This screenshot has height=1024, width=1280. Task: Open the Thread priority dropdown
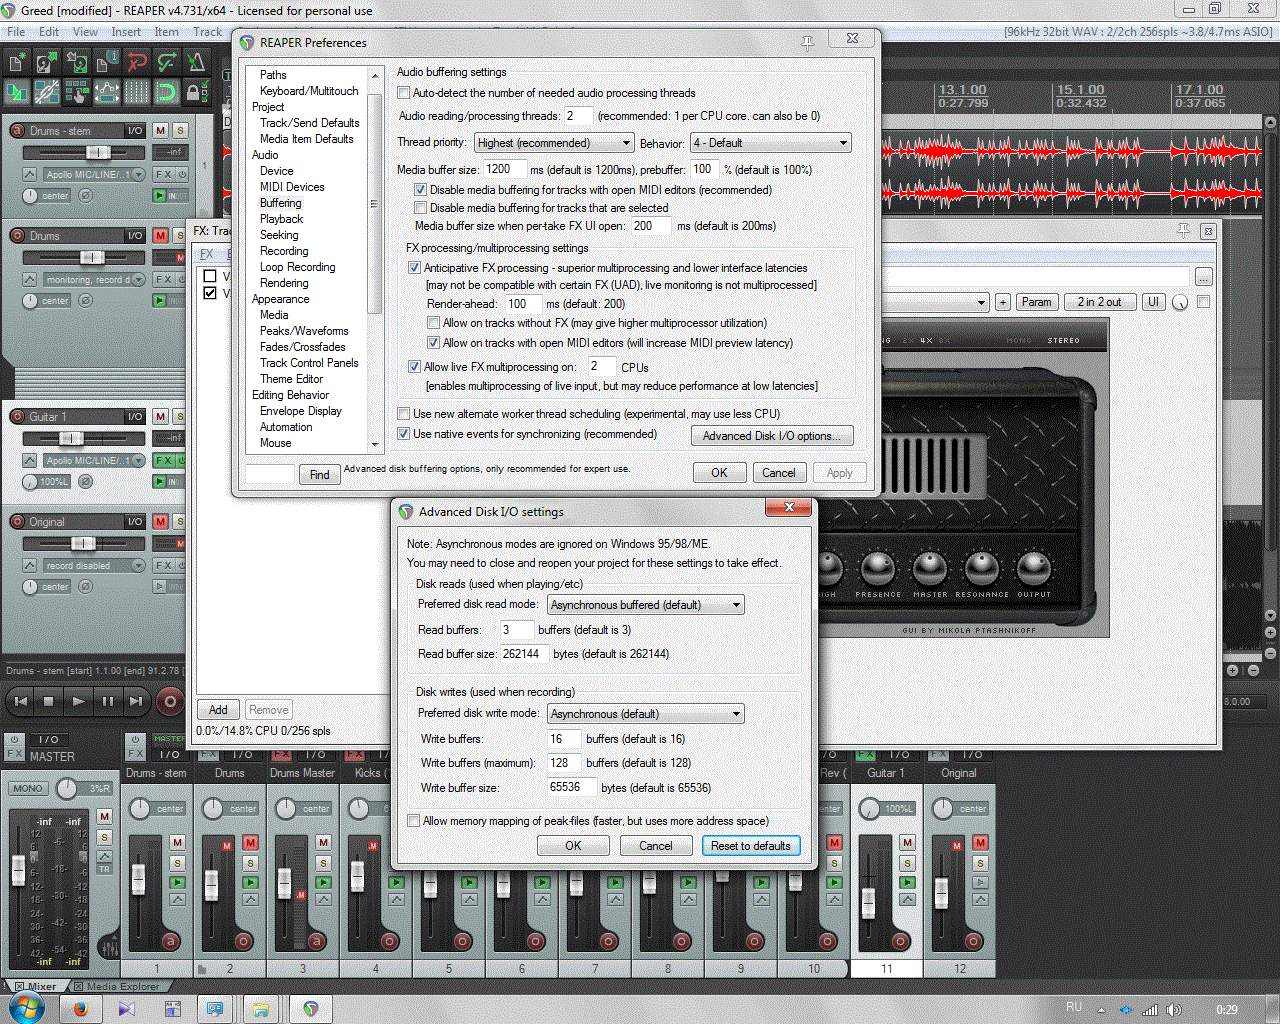[554, 143]
